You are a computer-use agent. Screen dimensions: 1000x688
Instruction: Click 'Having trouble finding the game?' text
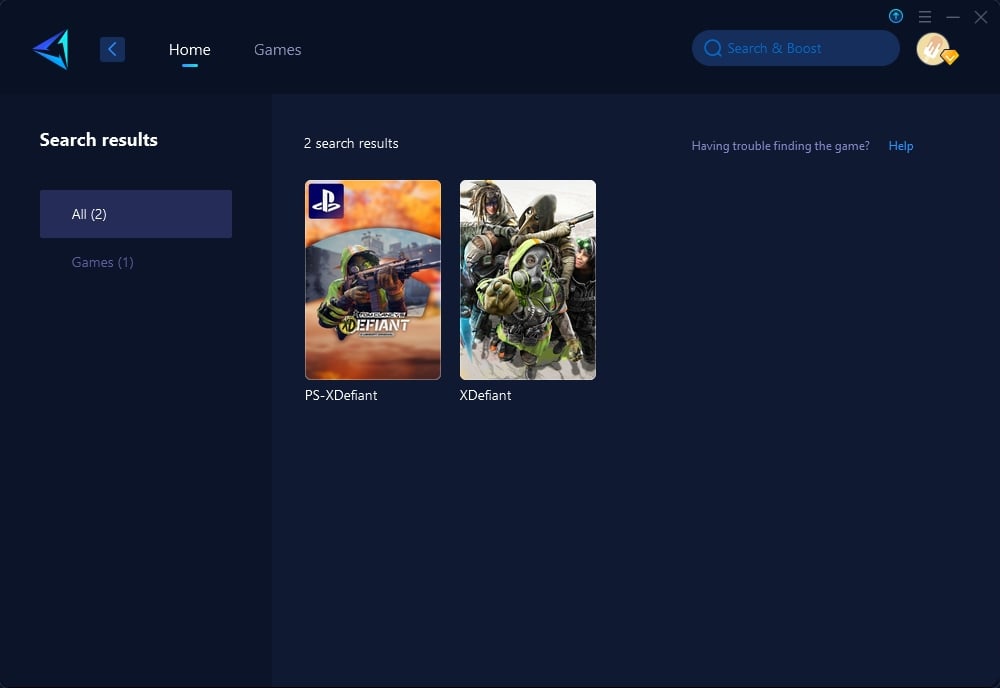point(781,145)
